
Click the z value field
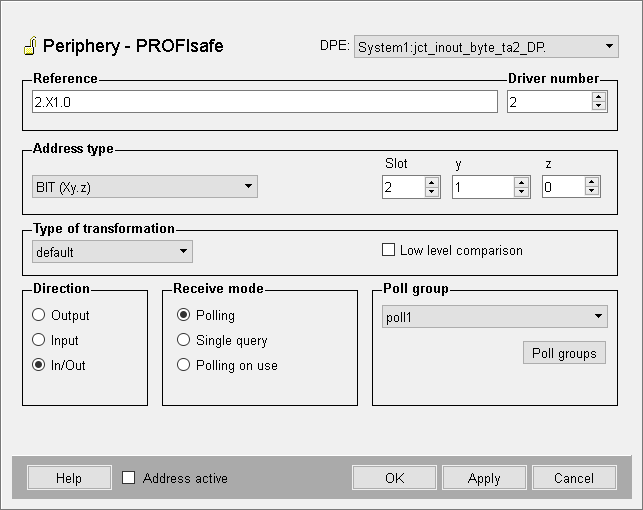click(x=563, y=187)
